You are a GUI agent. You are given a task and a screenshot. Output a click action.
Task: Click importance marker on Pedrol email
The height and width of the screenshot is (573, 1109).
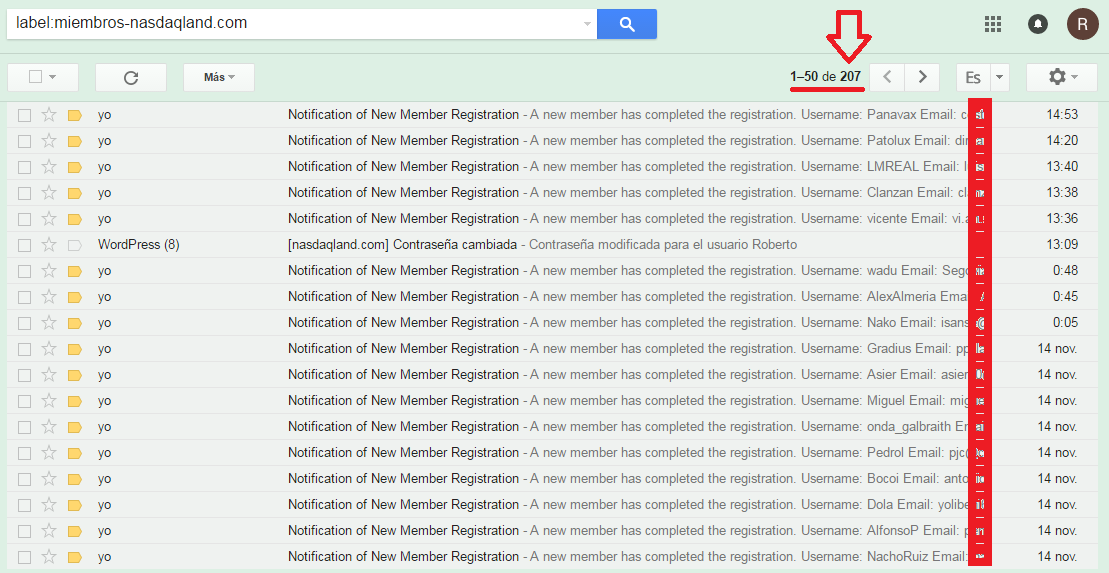click(x=75, y=453)
